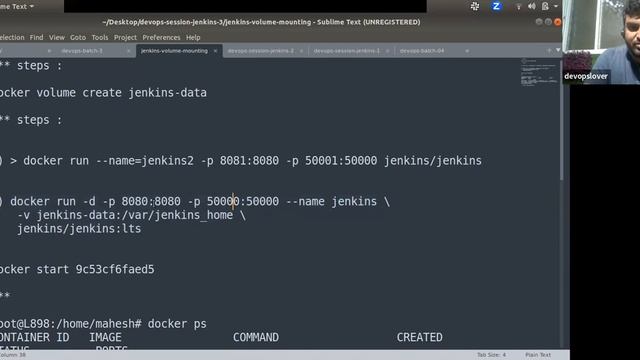Viewport: 640px width, 360px height.
Task: Switch to the jenkins-volume-mounting tab
Action: [x=174, y=51]
